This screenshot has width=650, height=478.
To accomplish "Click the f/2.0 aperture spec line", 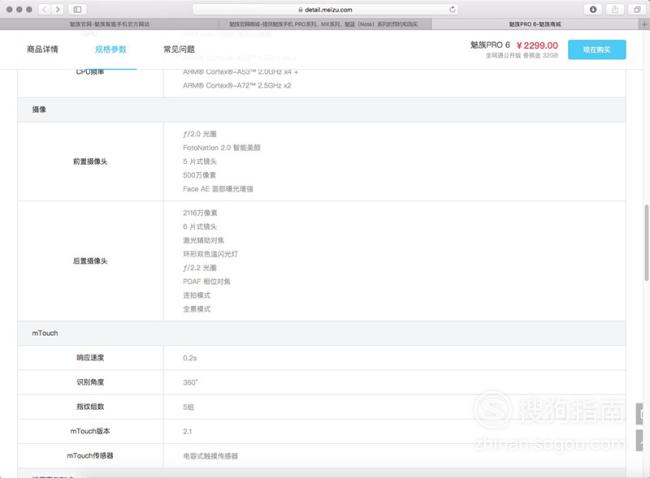I will pyautogui.click(x=200, y=134).
